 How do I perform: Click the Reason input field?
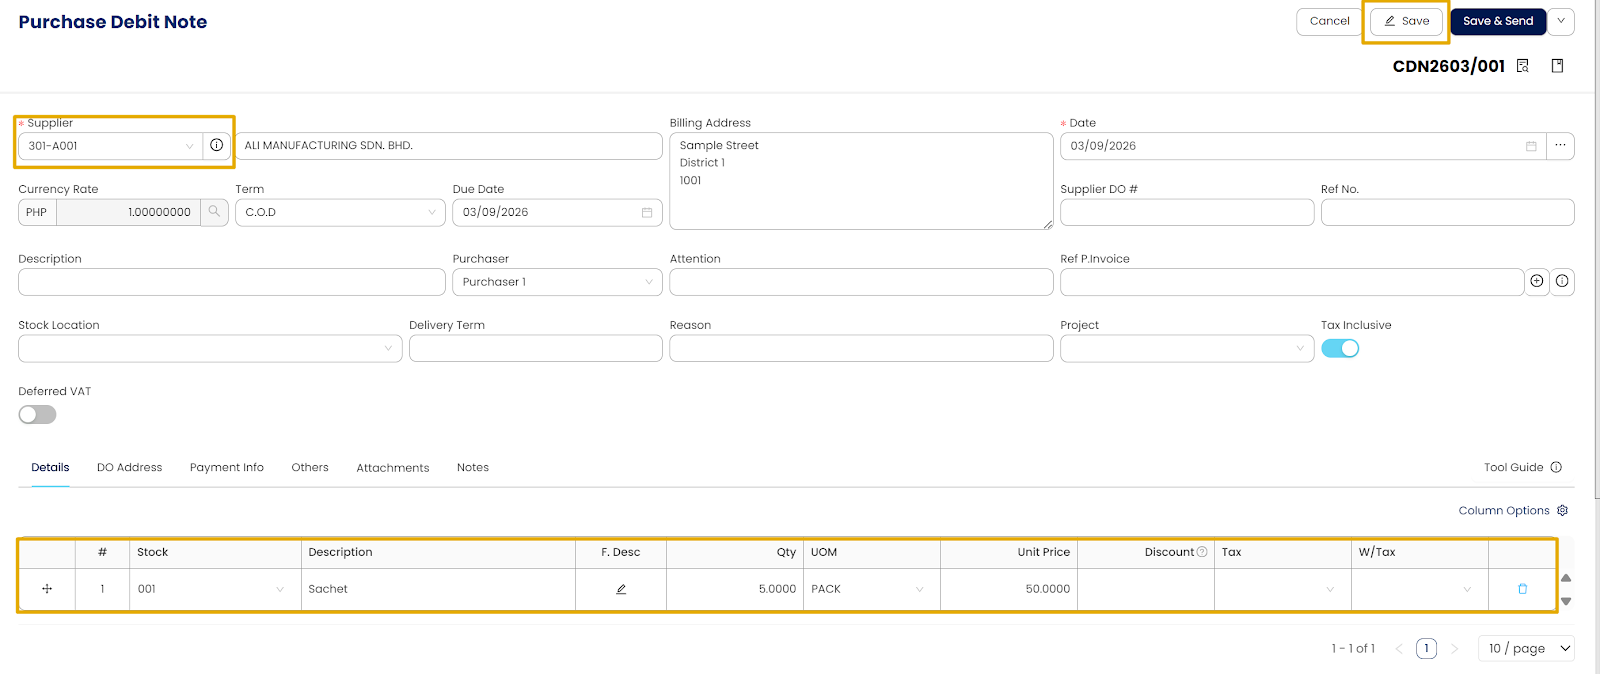(x=861, y=349)
